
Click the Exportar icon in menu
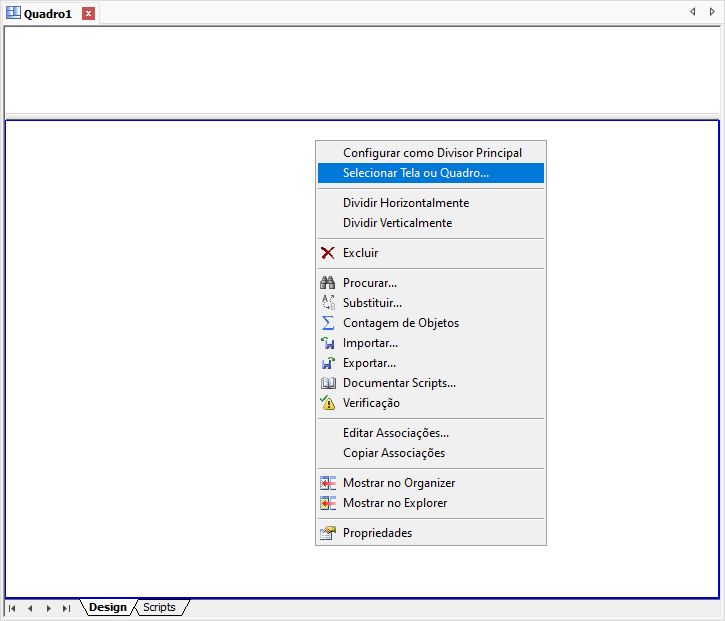(327, 363)
